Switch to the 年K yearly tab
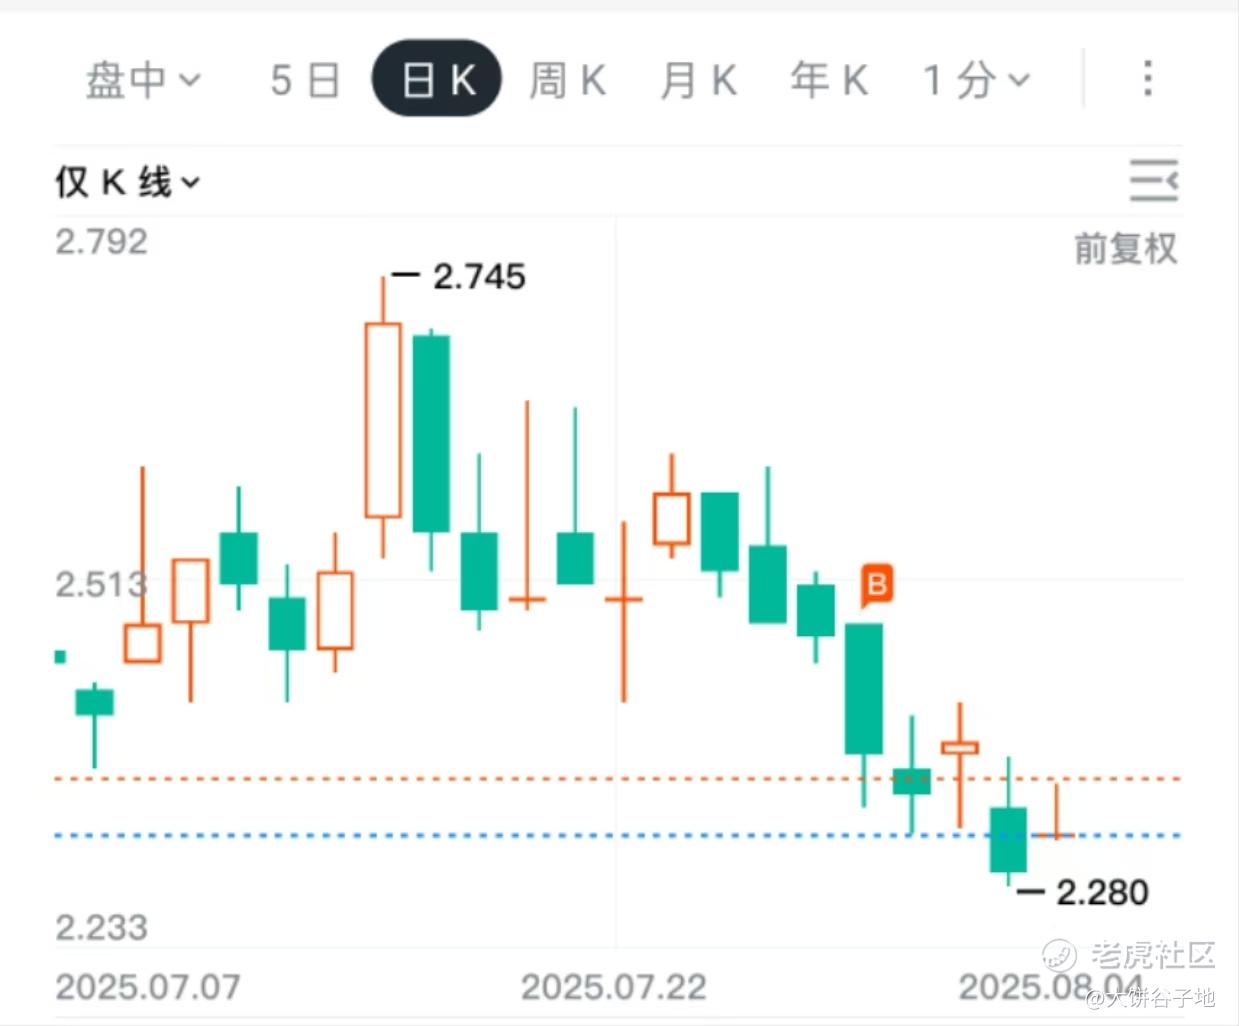Screen dimensions: 1239x1026 [829, 80]
